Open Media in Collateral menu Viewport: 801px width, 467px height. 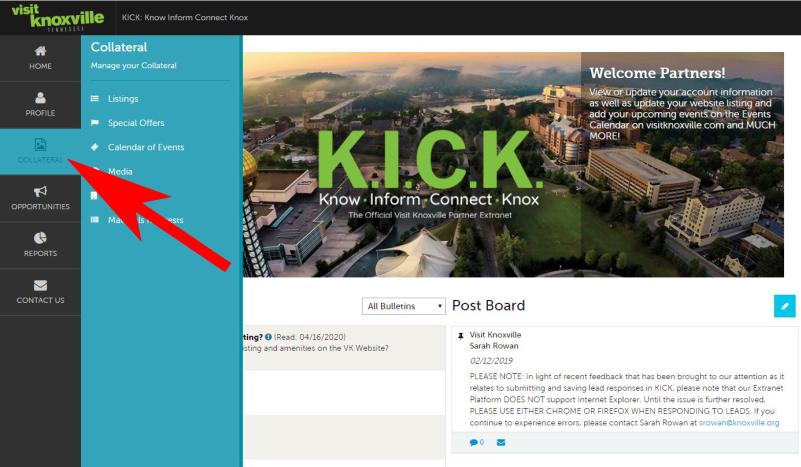[x=120, y=172]
